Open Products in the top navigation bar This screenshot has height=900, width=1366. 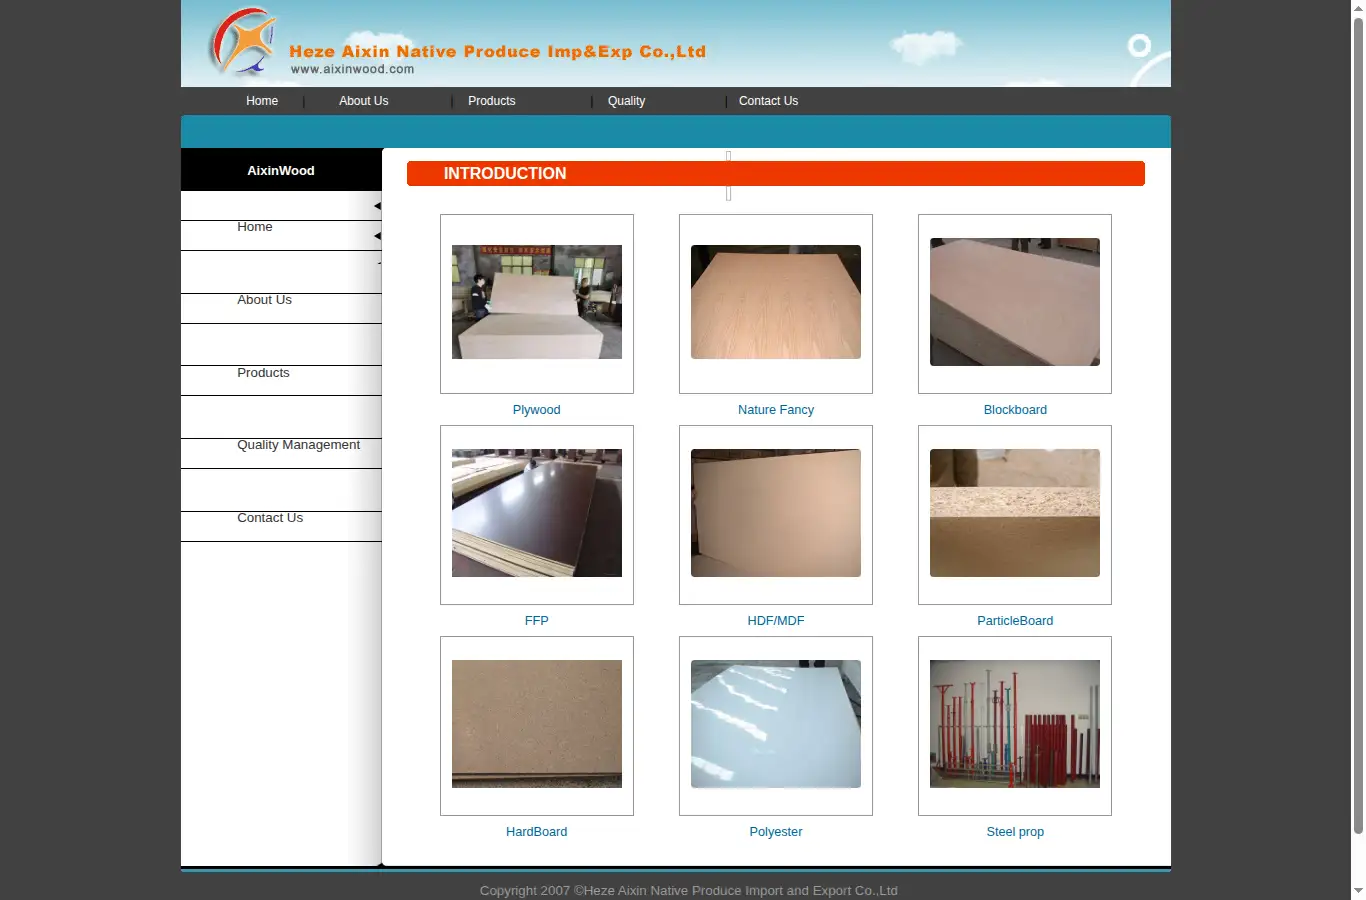pos(492,101)
